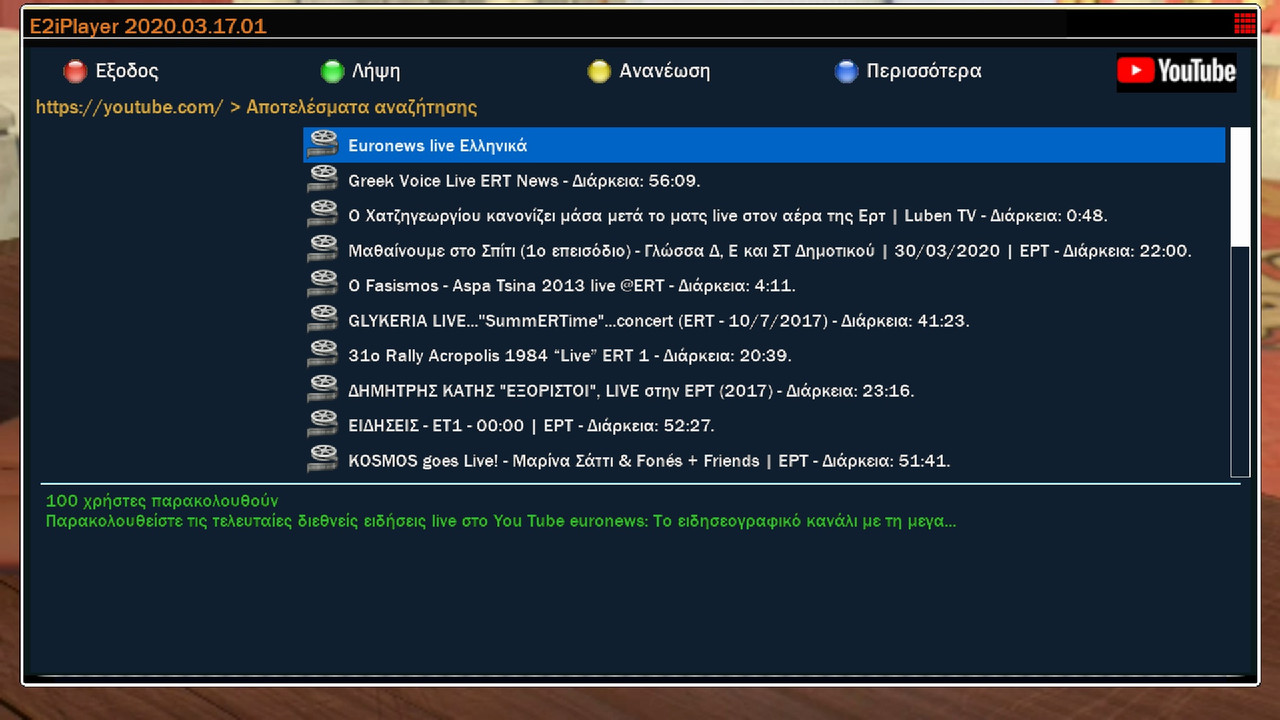Click film reel icon beside Greek Voice Live
Viewport: 1280px width, 720px height.
pyautogui.click(x=323, y=180)
